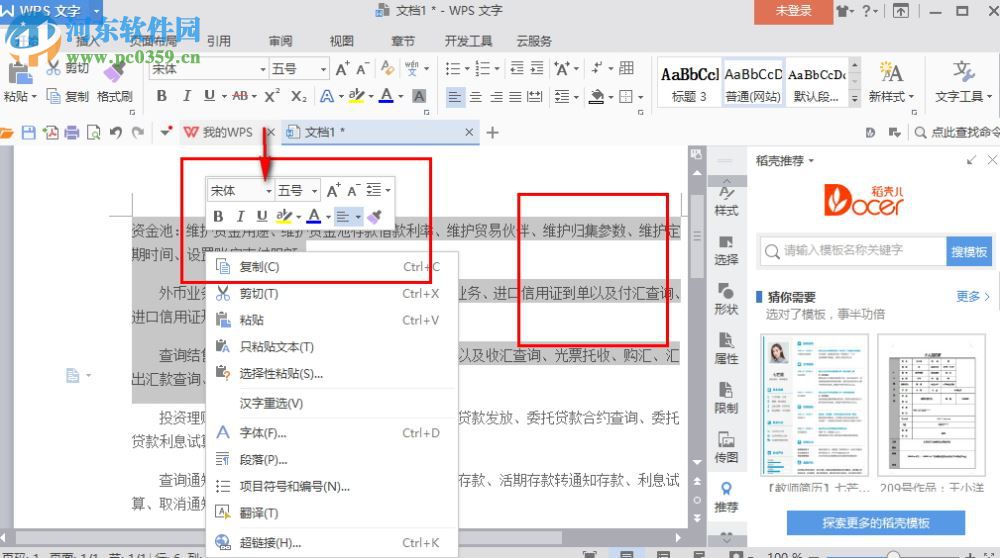Viewport: 1000px width, 558px height.
Task: Pick font color in mini toolbar
Action: coord(313,216)
